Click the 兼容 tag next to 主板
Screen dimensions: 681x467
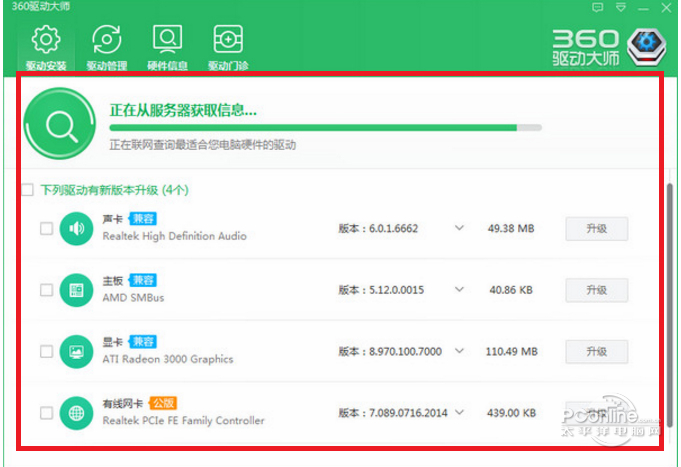point(143,280)
